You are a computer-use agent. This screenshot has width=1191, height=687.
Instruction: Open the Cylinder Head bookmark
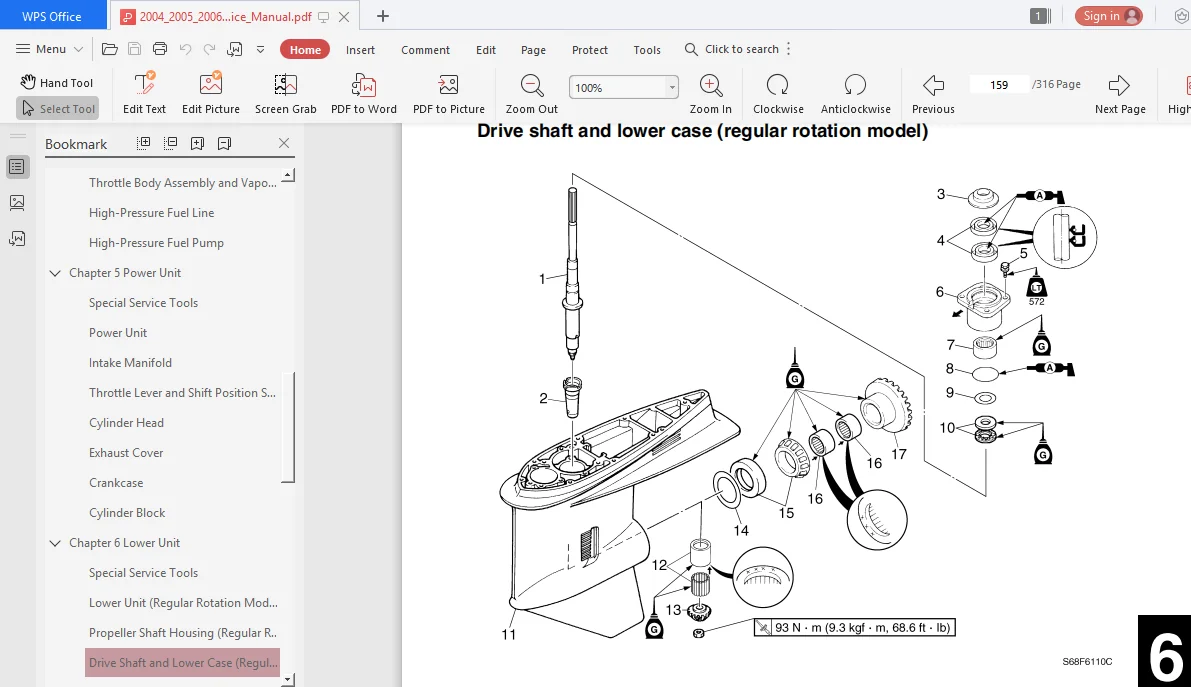tap(126, 423)
